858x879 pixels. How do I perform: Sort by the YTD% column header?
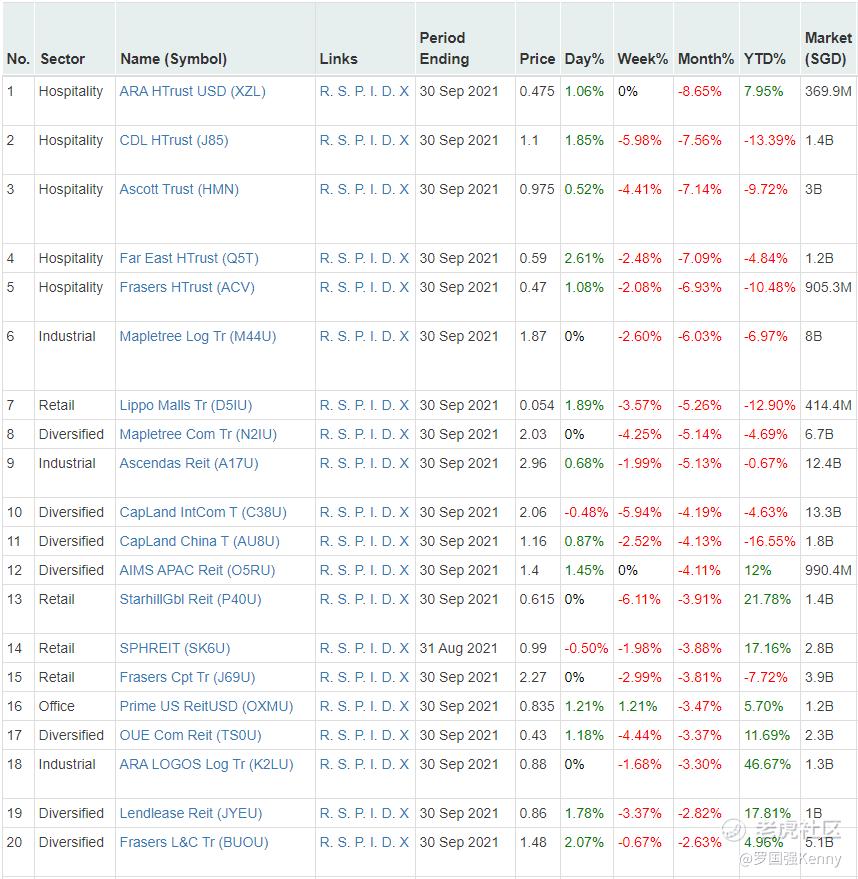click(x=764, y=59)
